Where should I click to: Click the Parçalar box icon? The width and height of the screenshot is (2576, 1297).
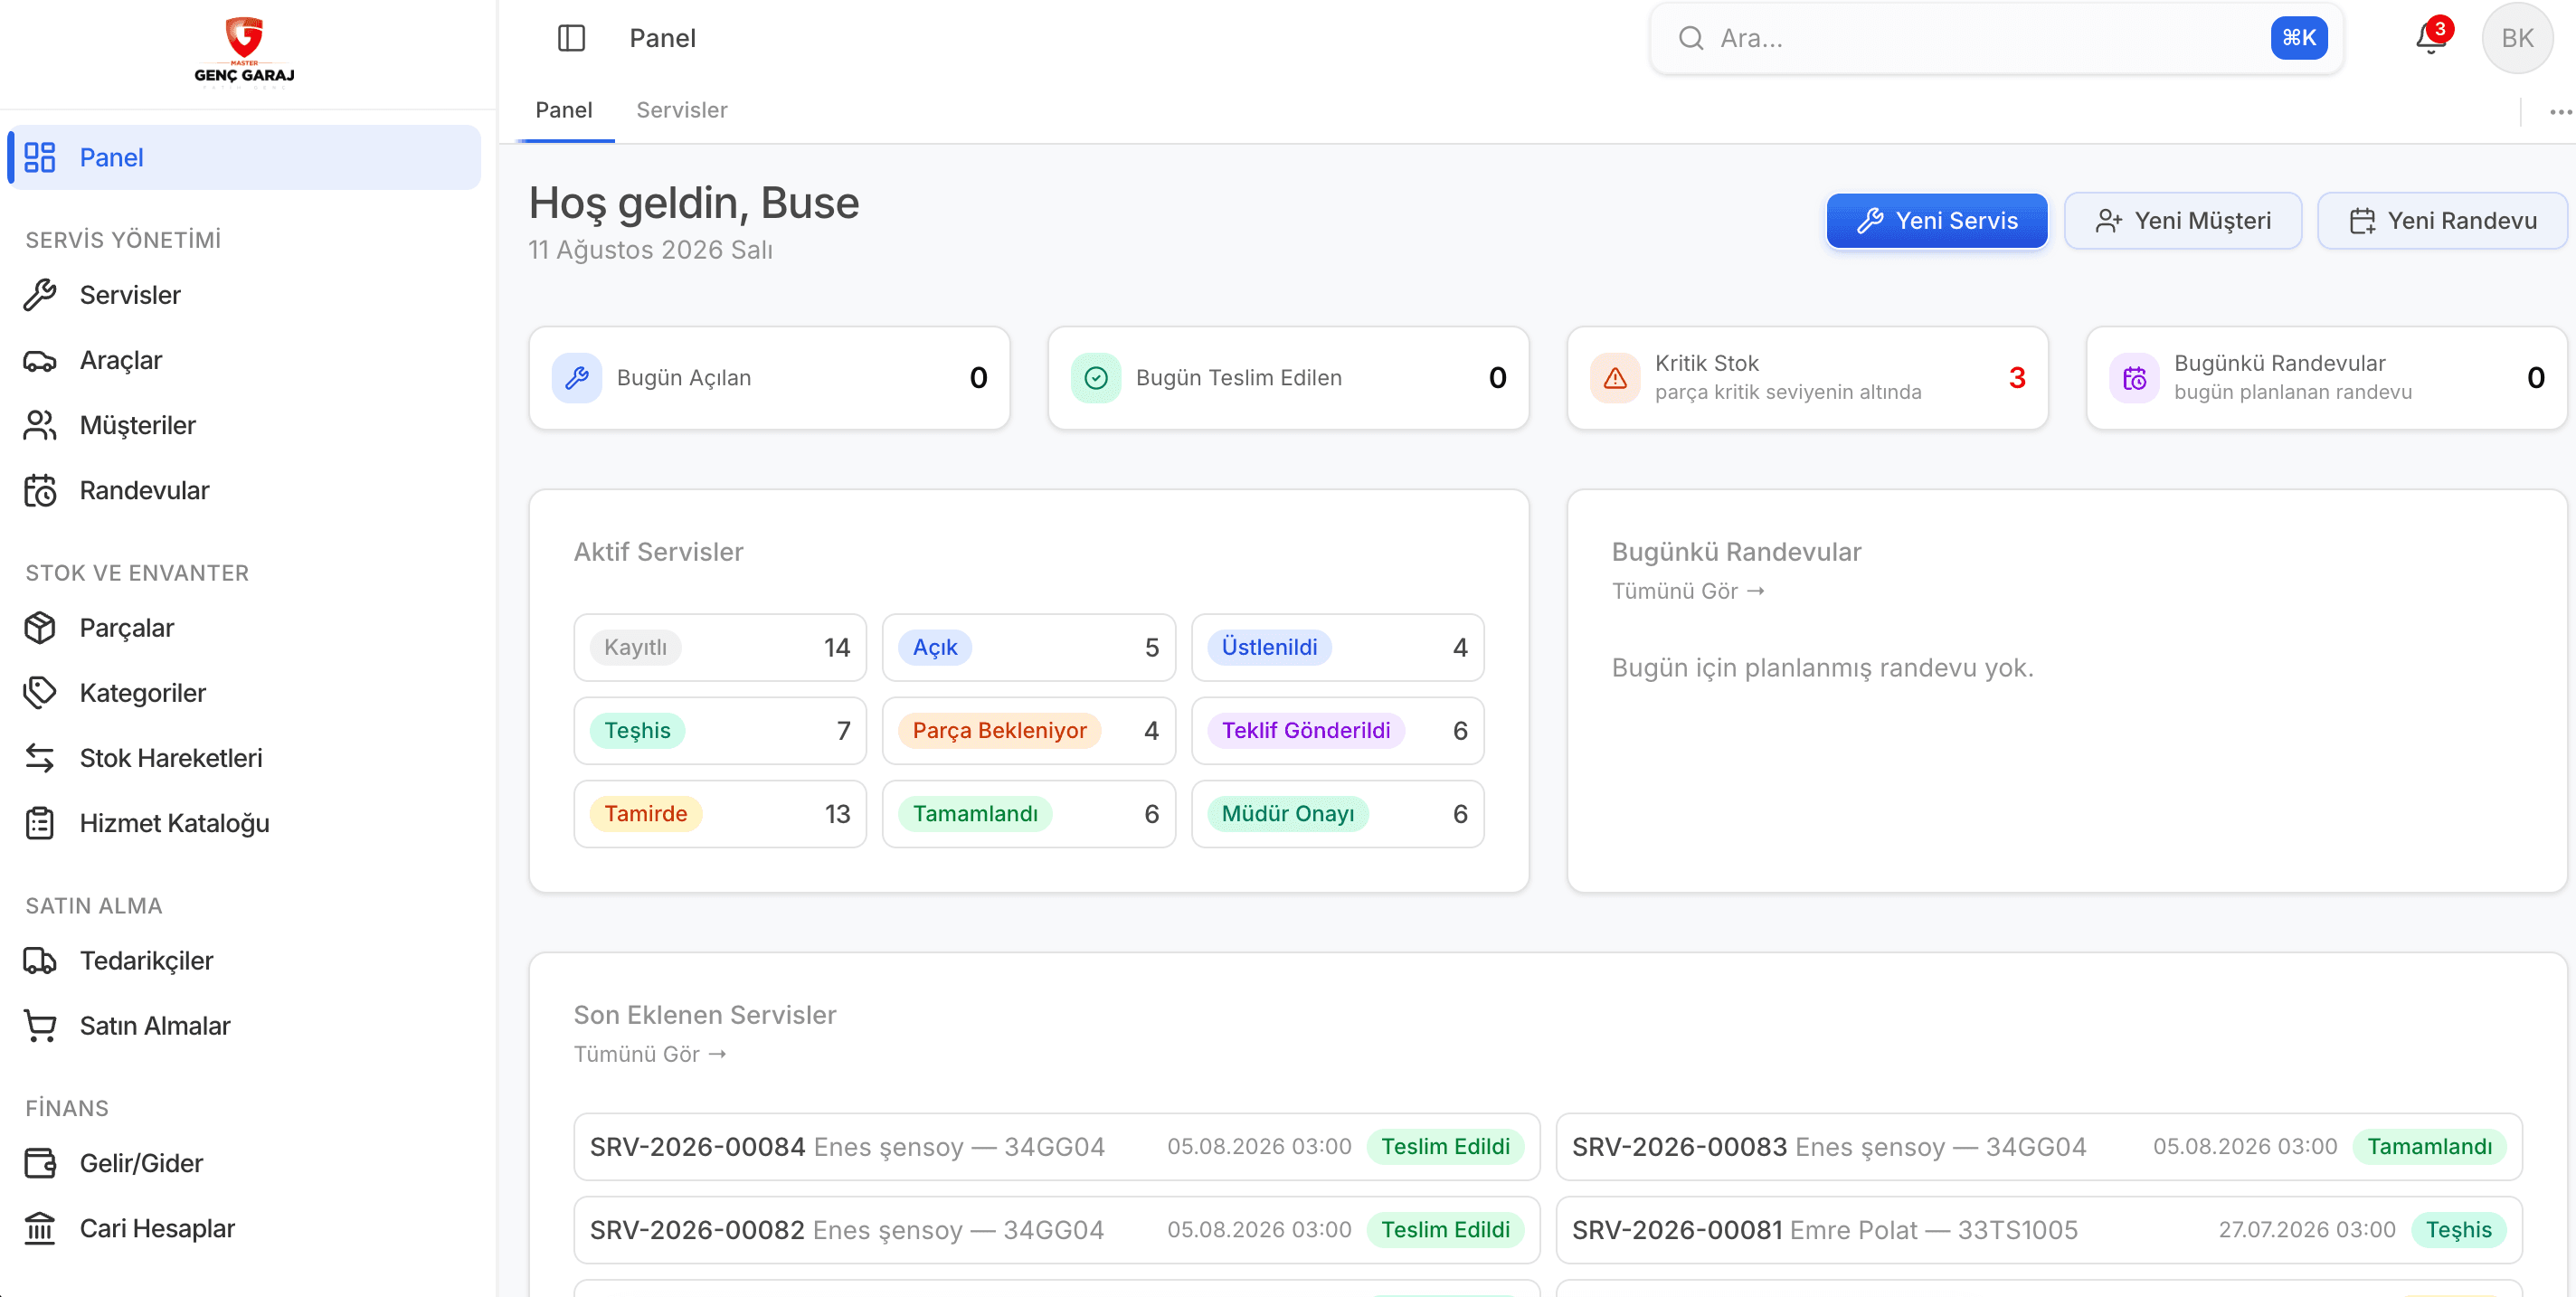(x=40, y=628)
